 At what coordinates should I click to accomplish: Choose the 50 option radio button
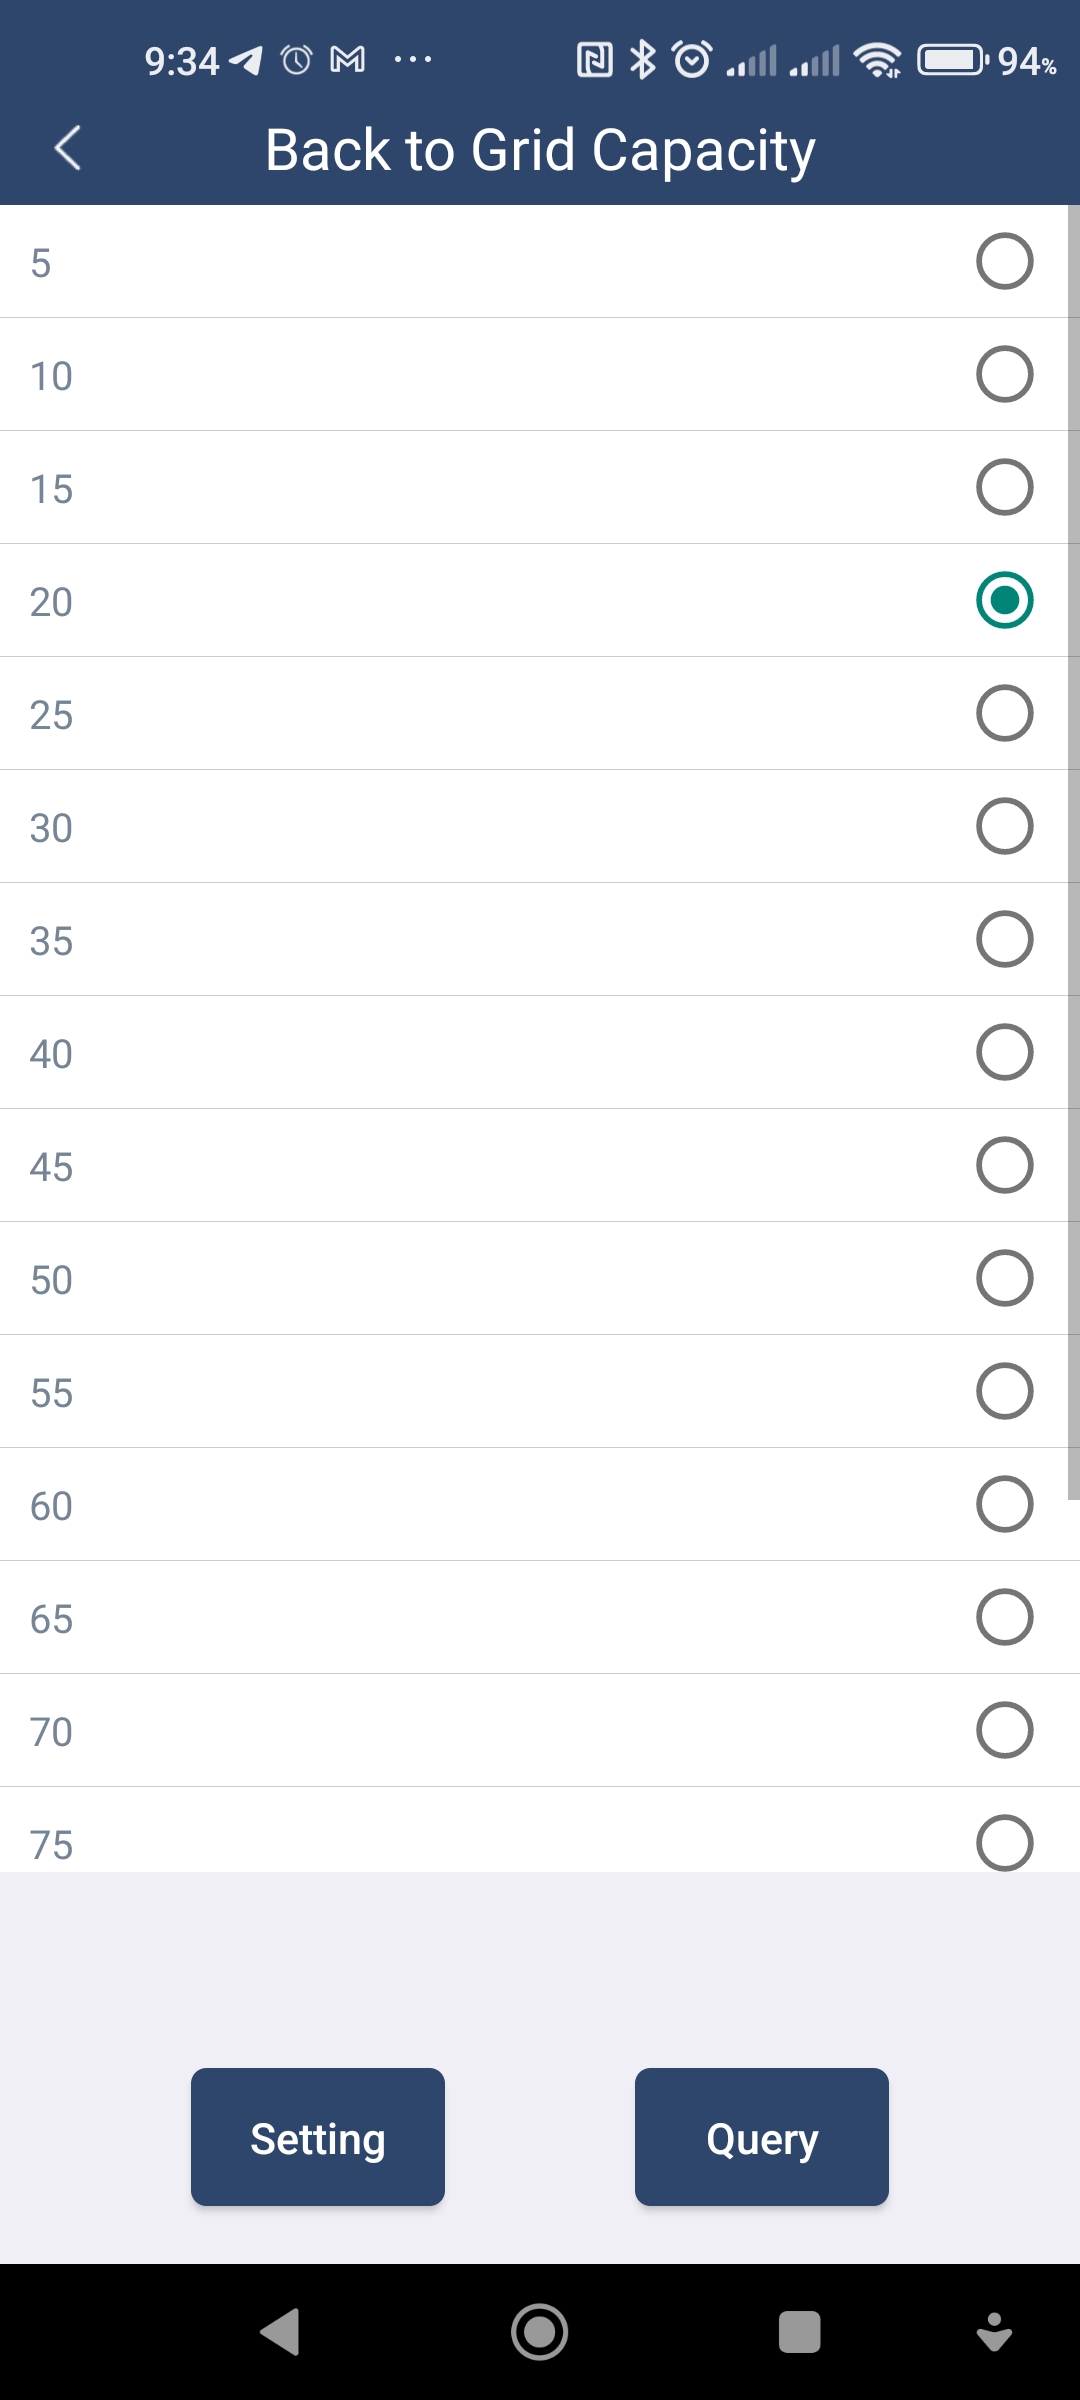pos(1004,1278)
